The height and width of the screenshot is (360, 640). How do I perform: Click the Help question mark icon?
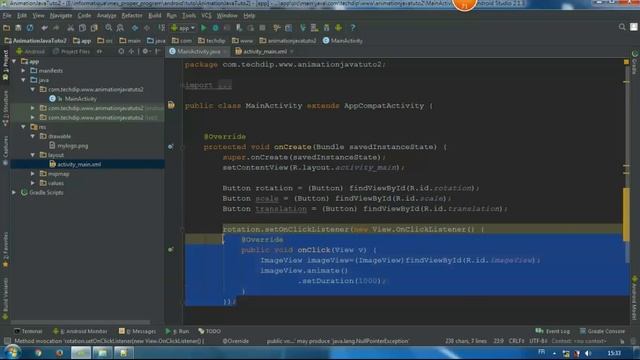tap(353, 28)
